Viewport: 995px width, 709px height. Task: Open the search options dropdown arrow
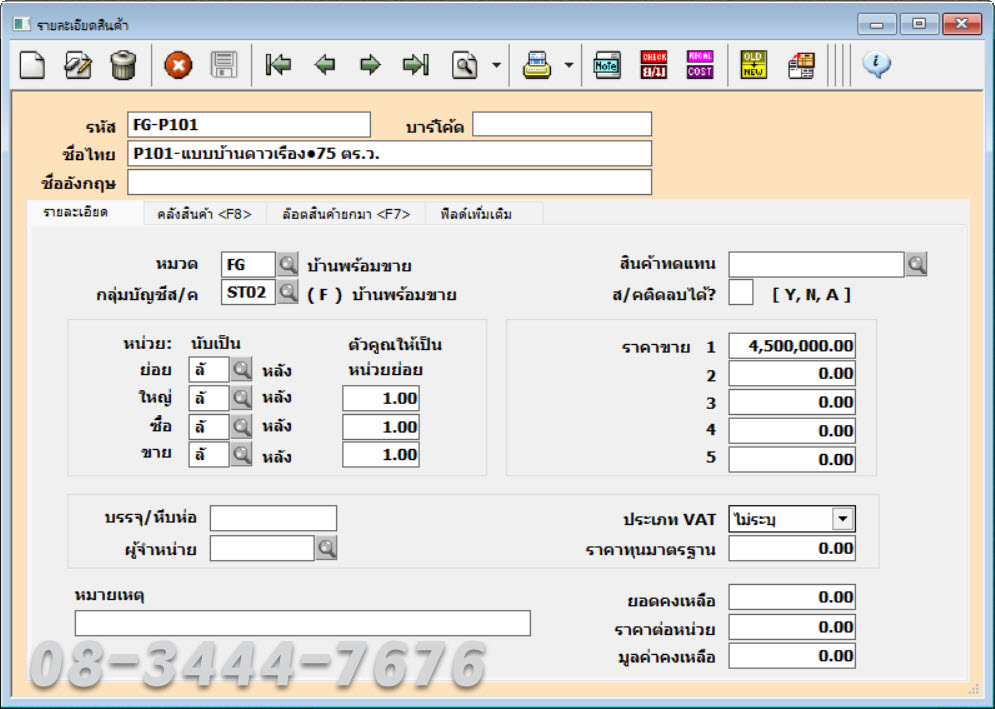click(x=496, y=65)
